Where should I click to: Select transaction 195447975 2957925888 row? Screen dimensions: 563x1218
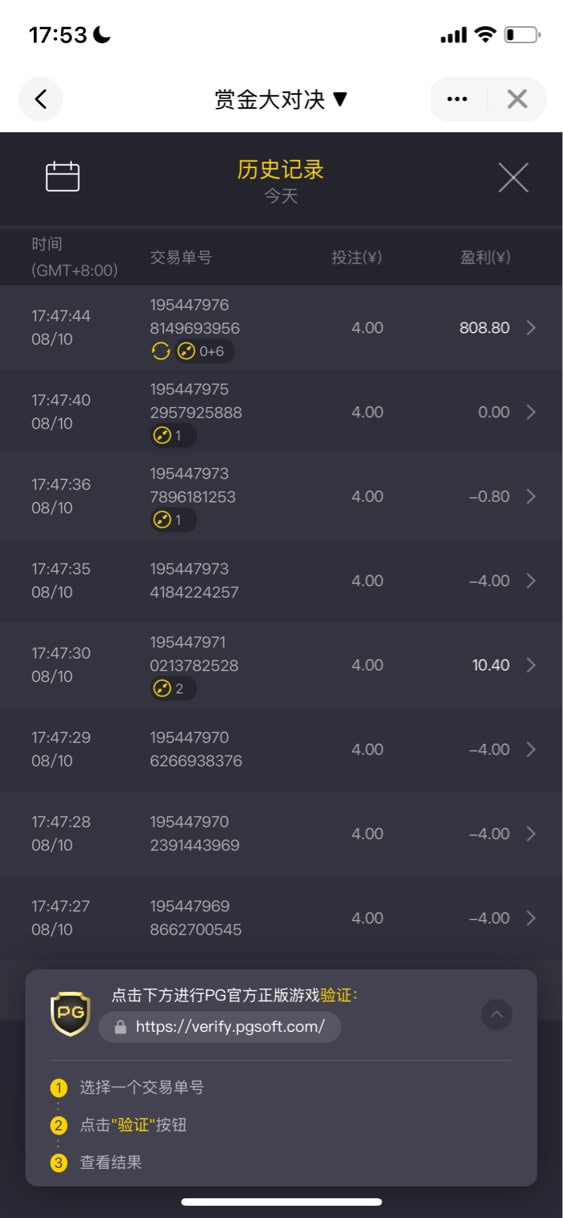281,412
